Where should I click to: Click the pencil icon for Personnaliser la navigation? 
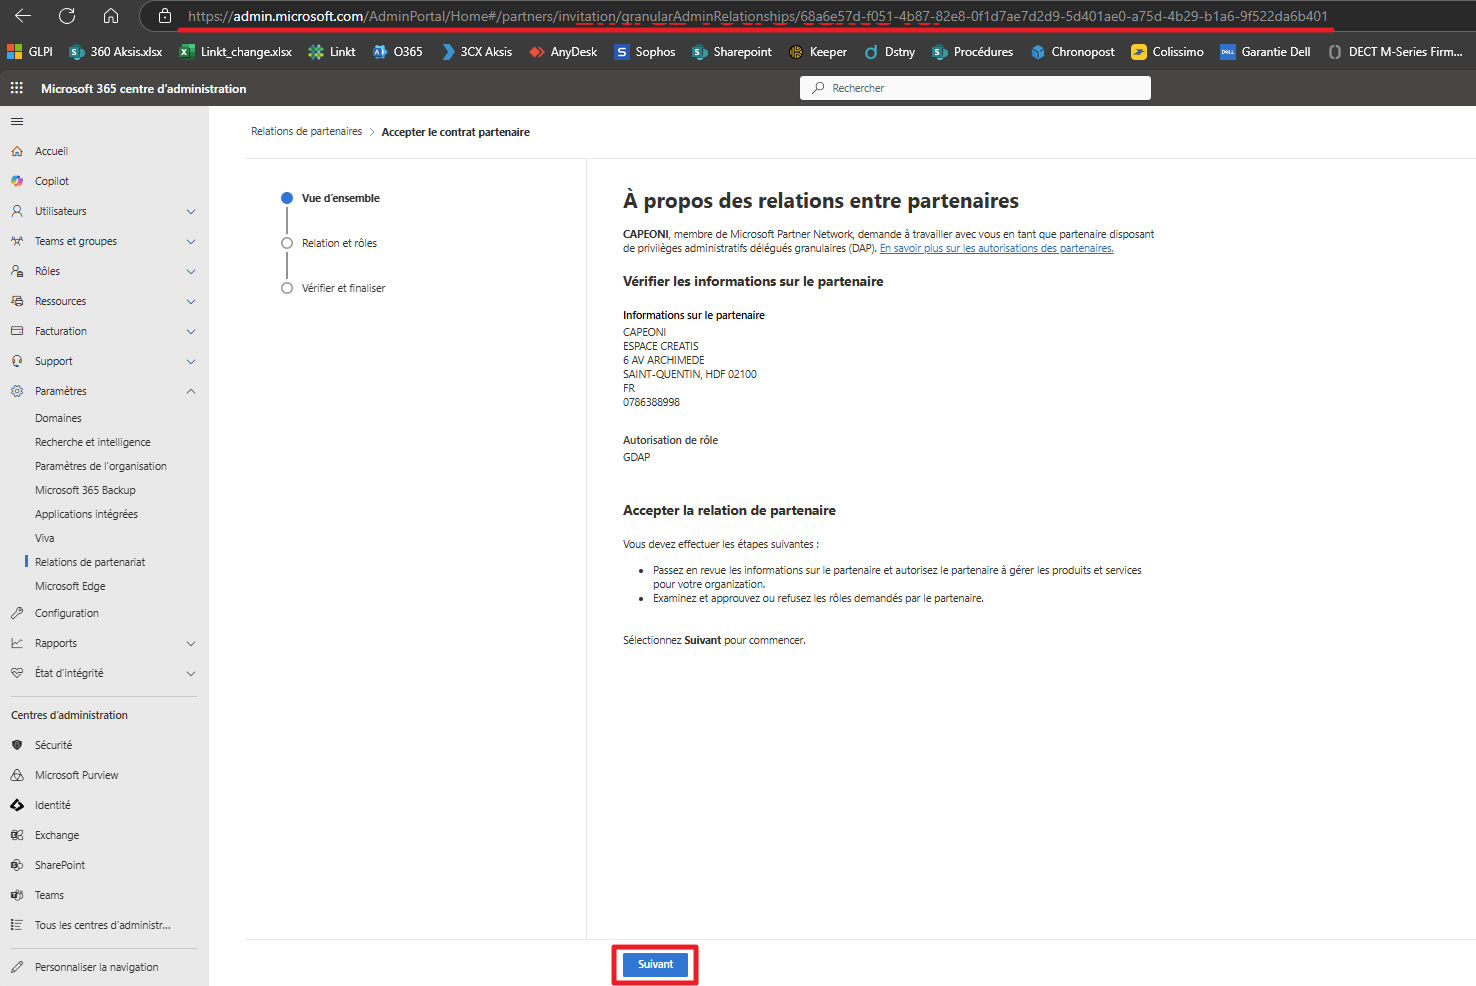point(17,967)
